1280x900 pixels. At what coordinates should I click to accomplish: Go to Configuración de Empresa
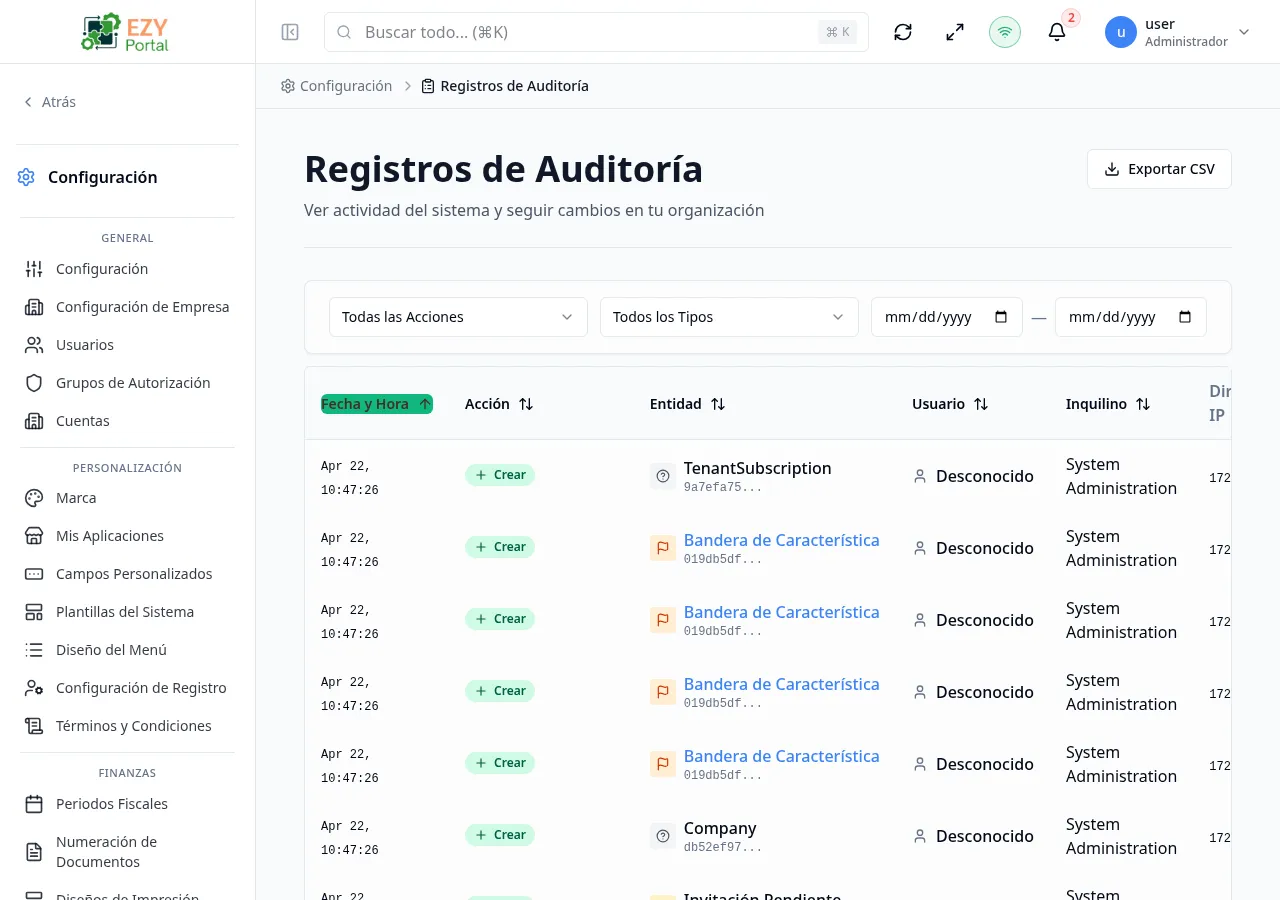tap(128, 307)
